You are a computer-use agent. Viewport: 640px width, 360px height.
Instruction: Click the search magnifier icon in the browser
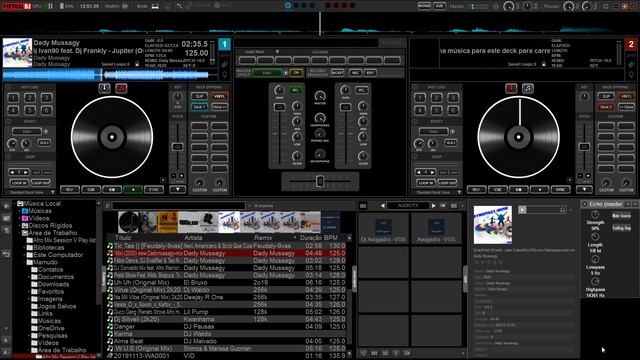click(108, 206)
